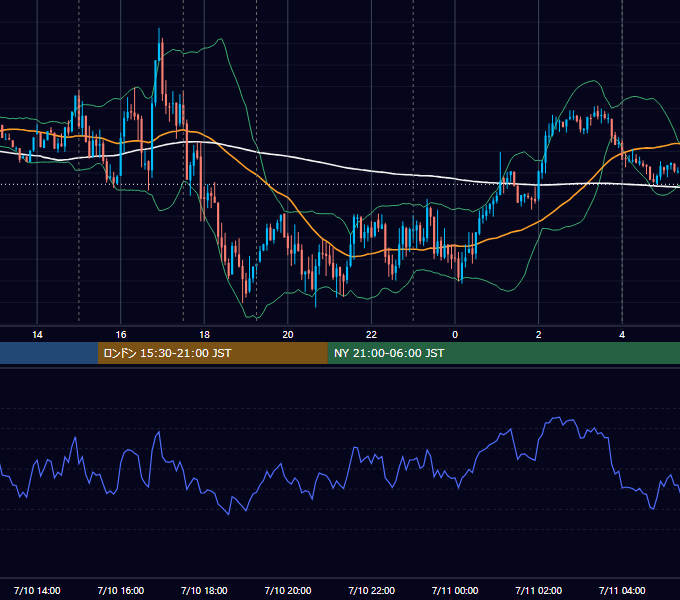Click the 7/10 16:00 time label
680x600 pixels.
[121, 590]
